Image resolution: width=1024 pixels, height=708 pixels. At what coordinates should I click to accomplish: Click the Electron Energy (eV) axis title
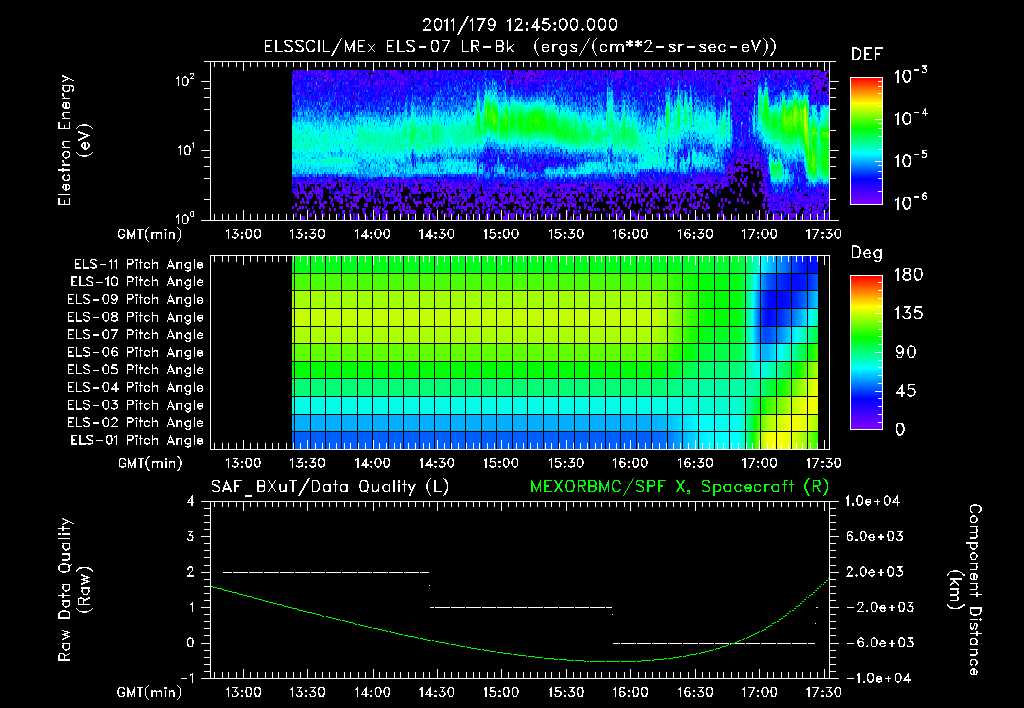[x=74, y=140]
